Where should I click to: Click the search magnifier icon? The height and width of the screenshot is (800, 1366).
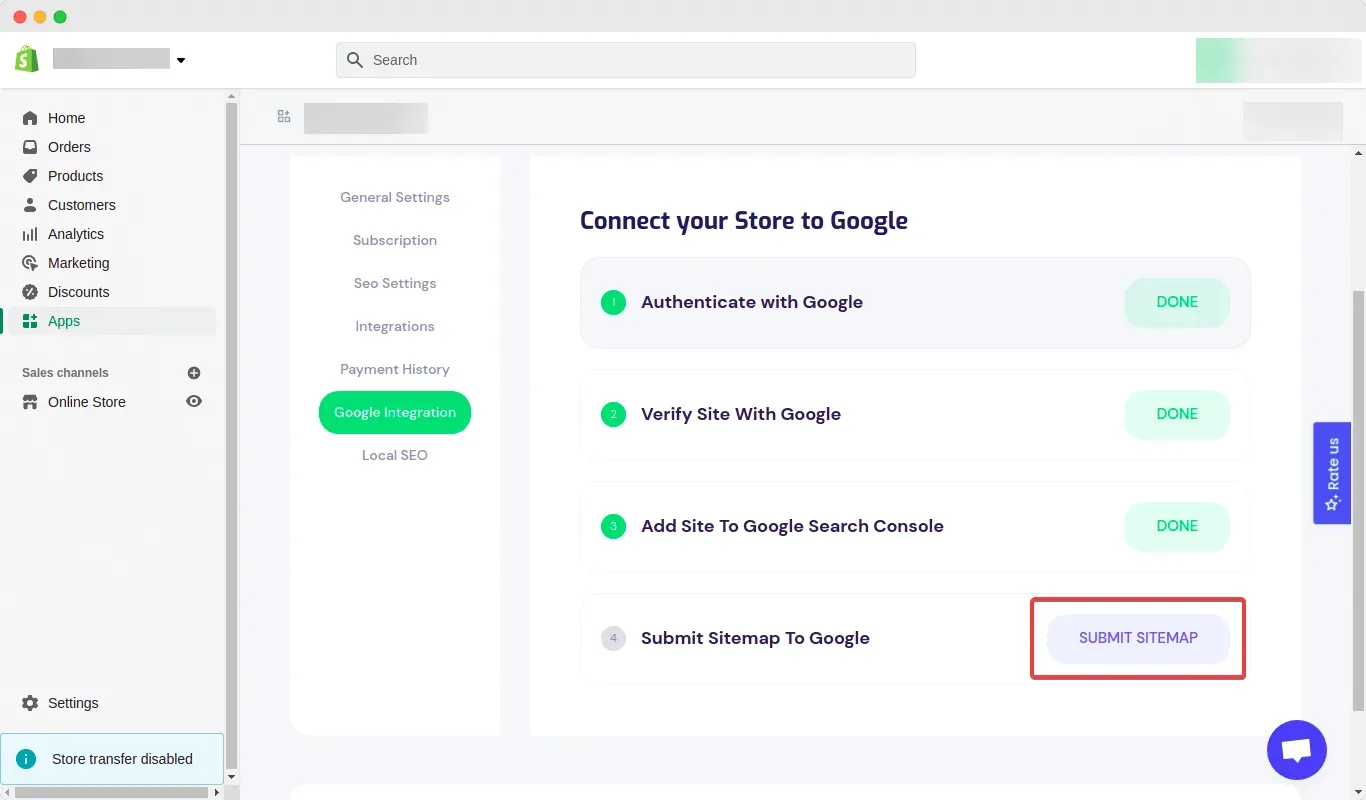(354, 60)
